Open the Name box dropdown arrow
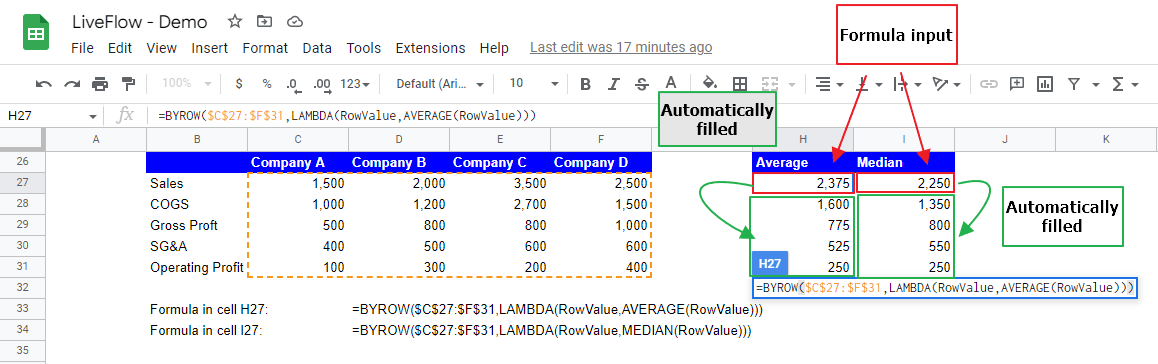Viewport: 1158px width, 364px height. [92, 116]
